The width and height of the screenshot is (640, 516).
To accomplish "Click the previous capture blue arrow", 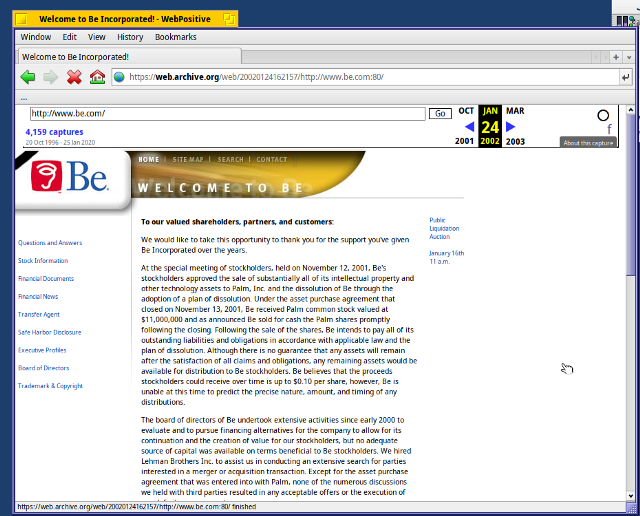I will coord(469,127).
